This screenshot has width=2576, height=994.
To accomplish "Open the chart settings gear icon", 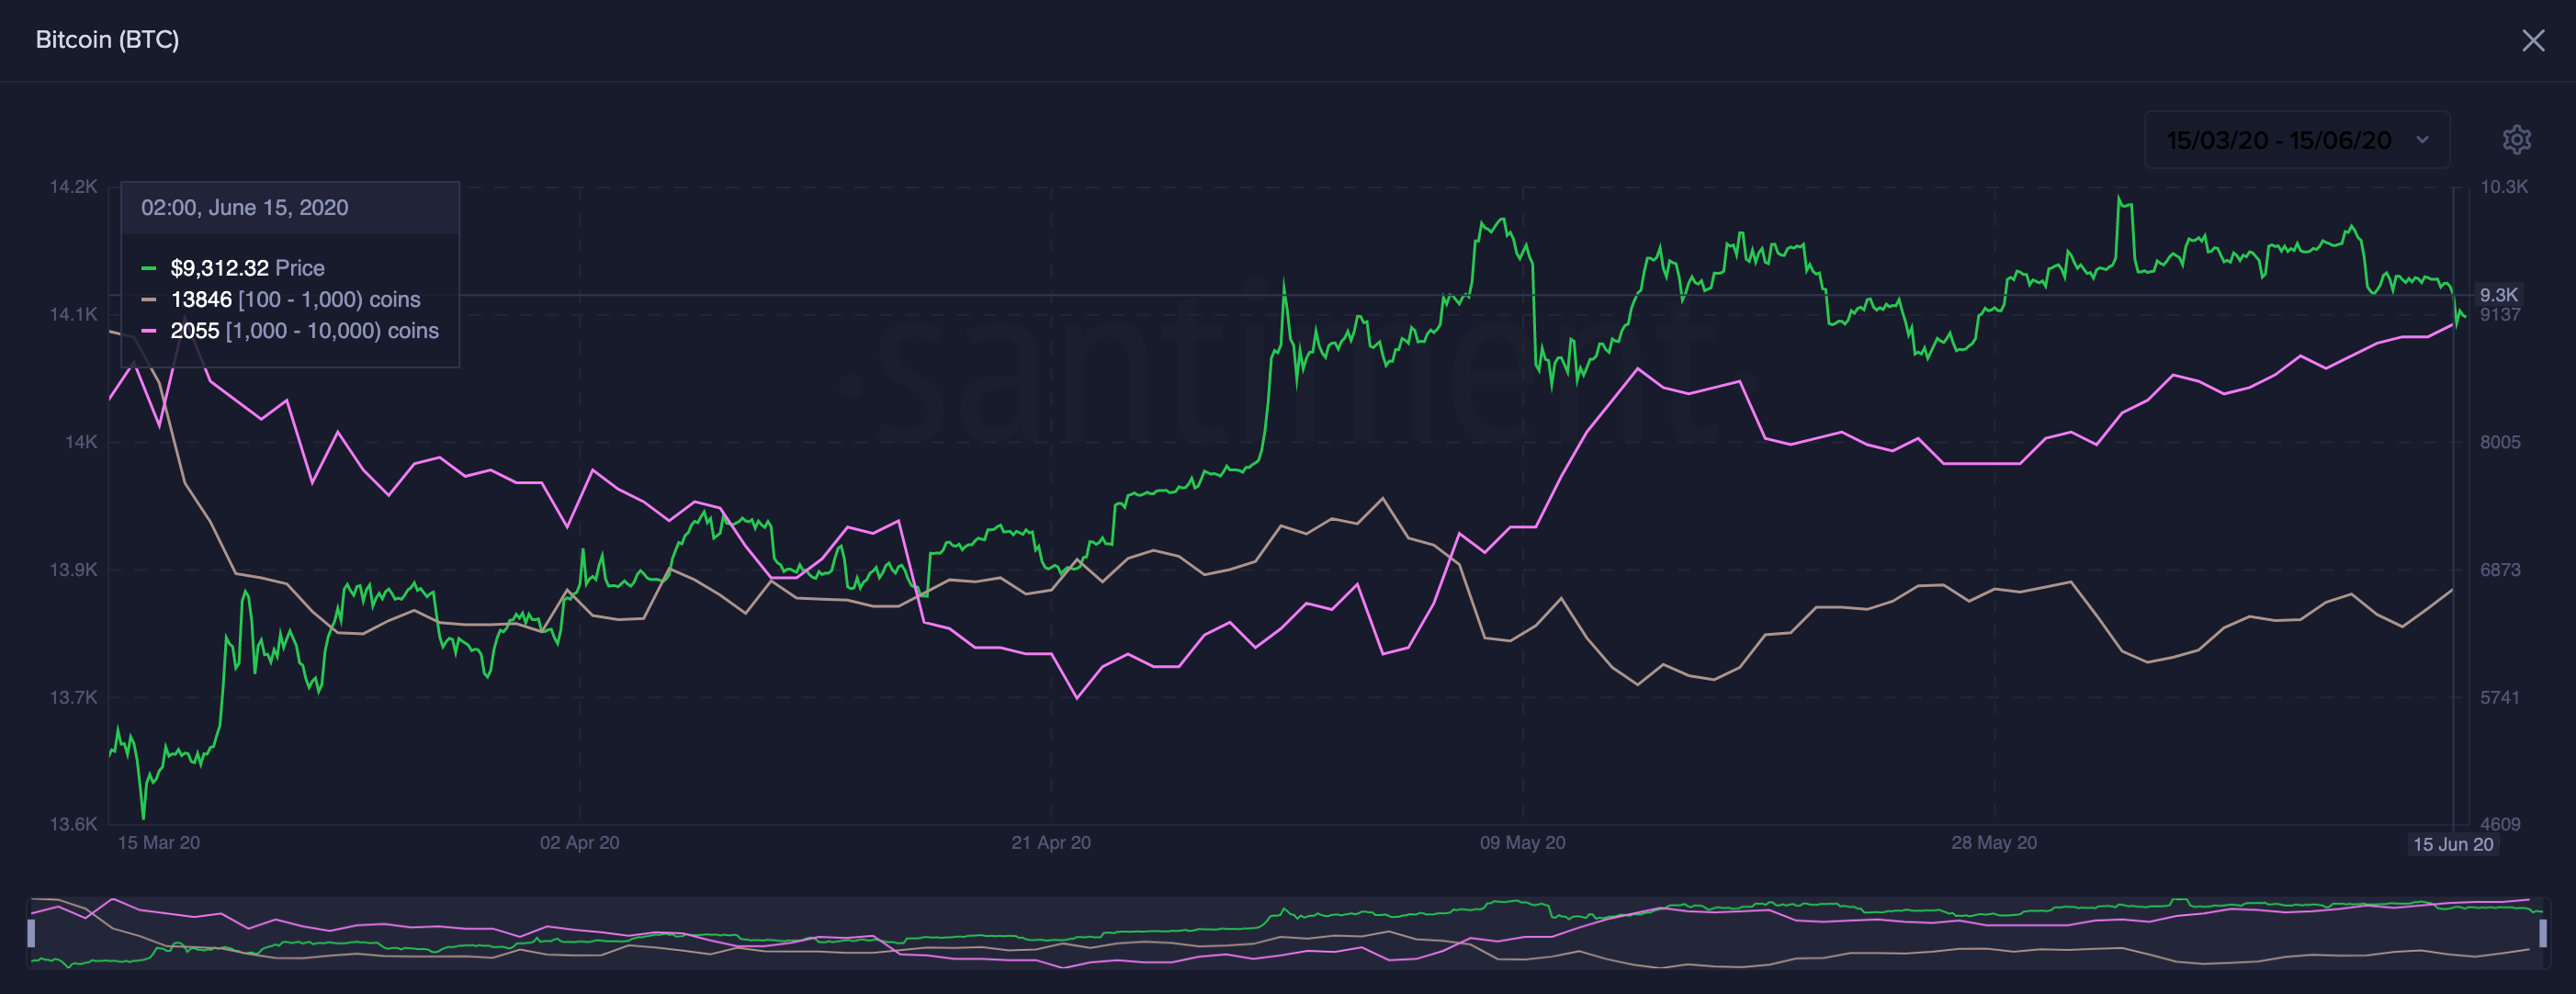I will (x=2516, y=139).
